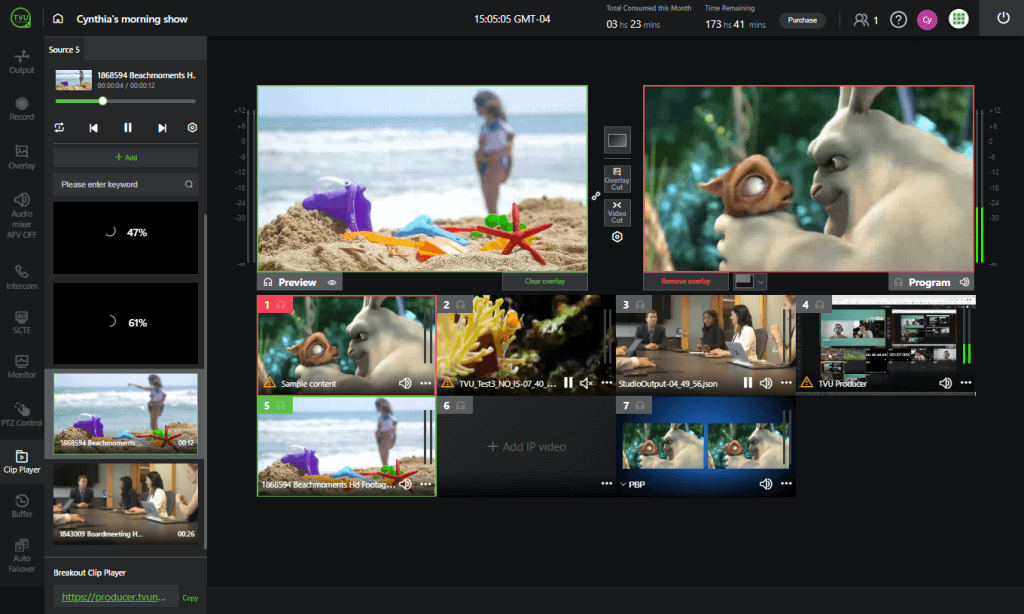Toggle the link icon between Preview and Program
This screenshot has height=614, width=1024.
coord(596,196)
